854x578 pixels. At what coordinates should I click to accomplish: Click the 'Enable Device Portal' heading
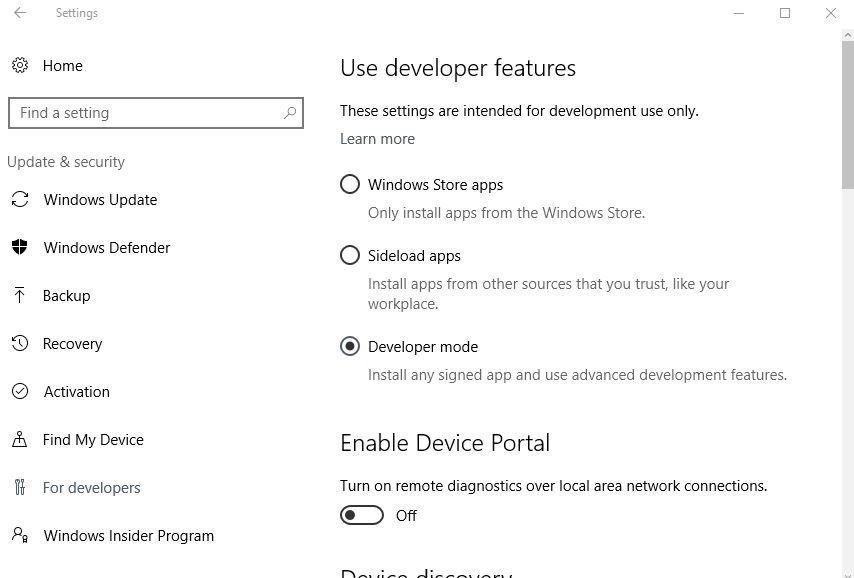click(445, 443)
